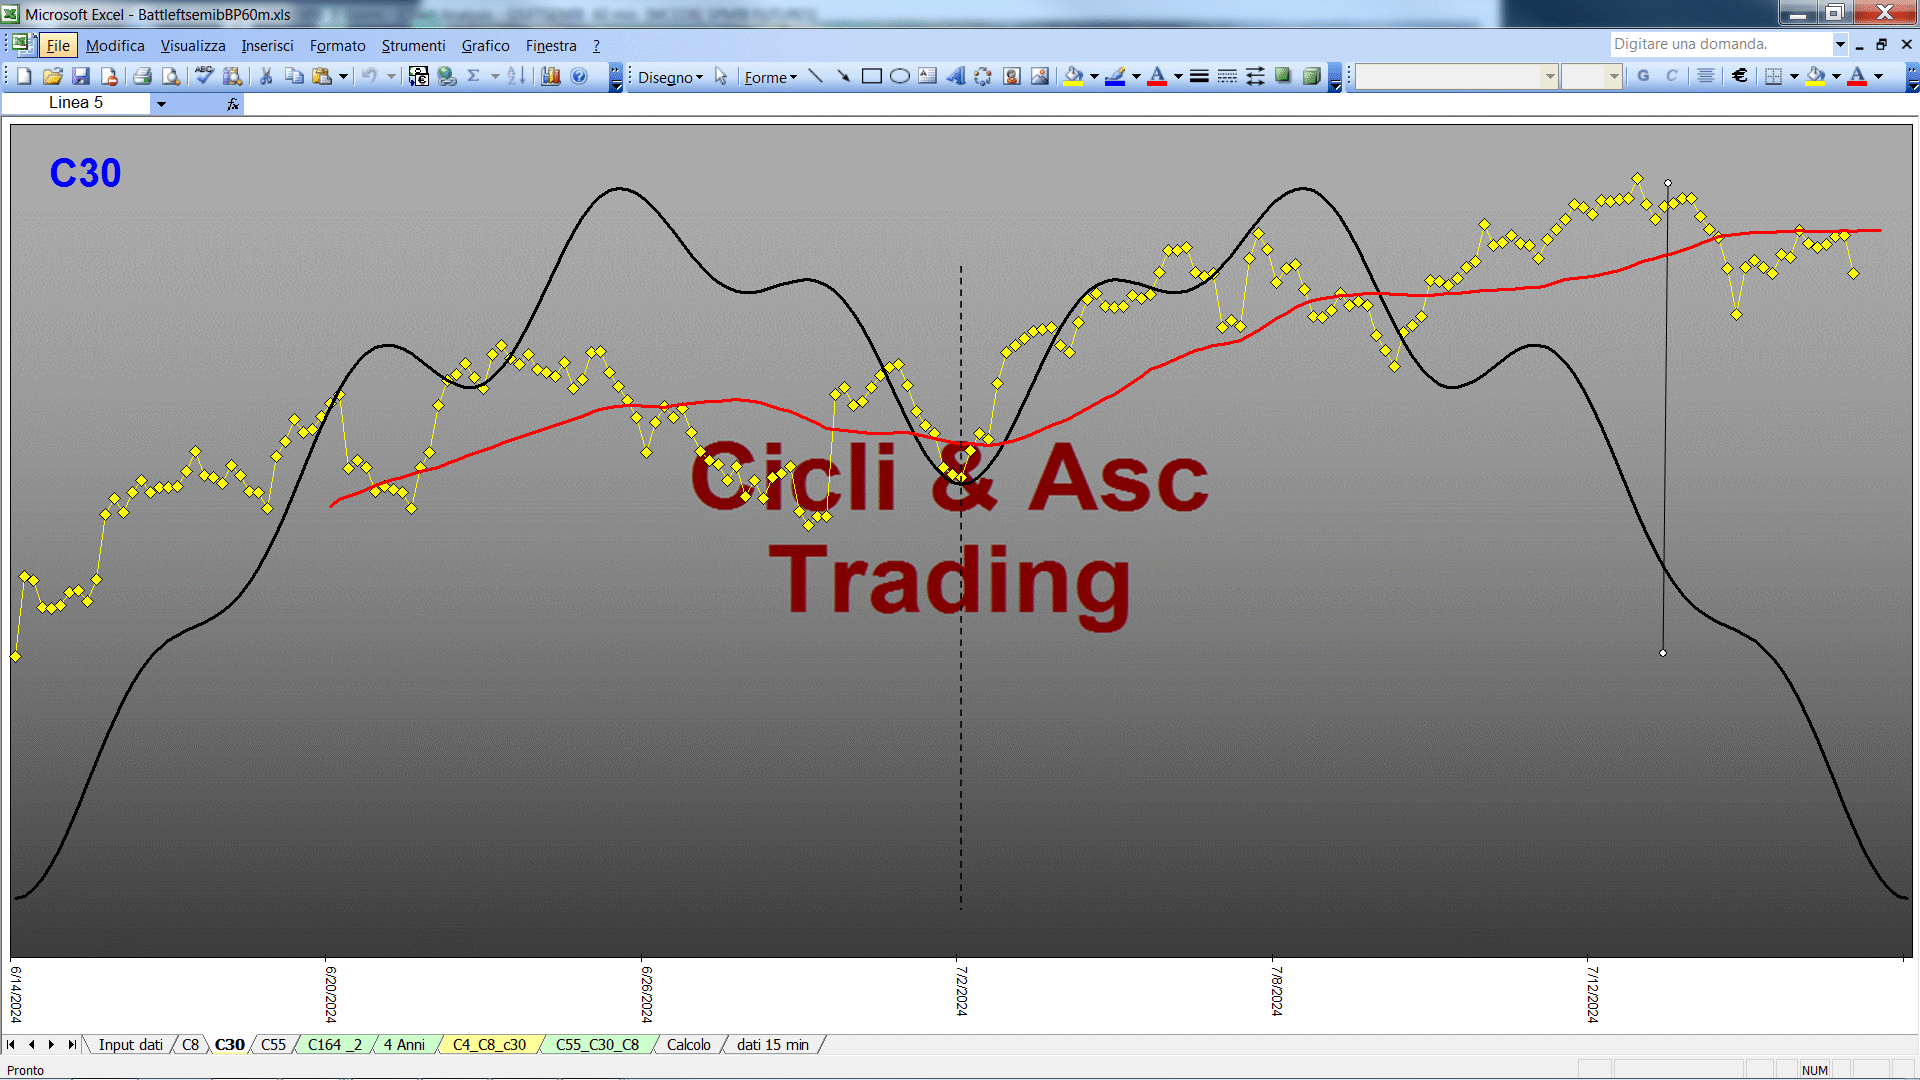This screenshot has width=1920, height=1080.
Task: Open the Chart Wizard icon
Action: [551, 76]
